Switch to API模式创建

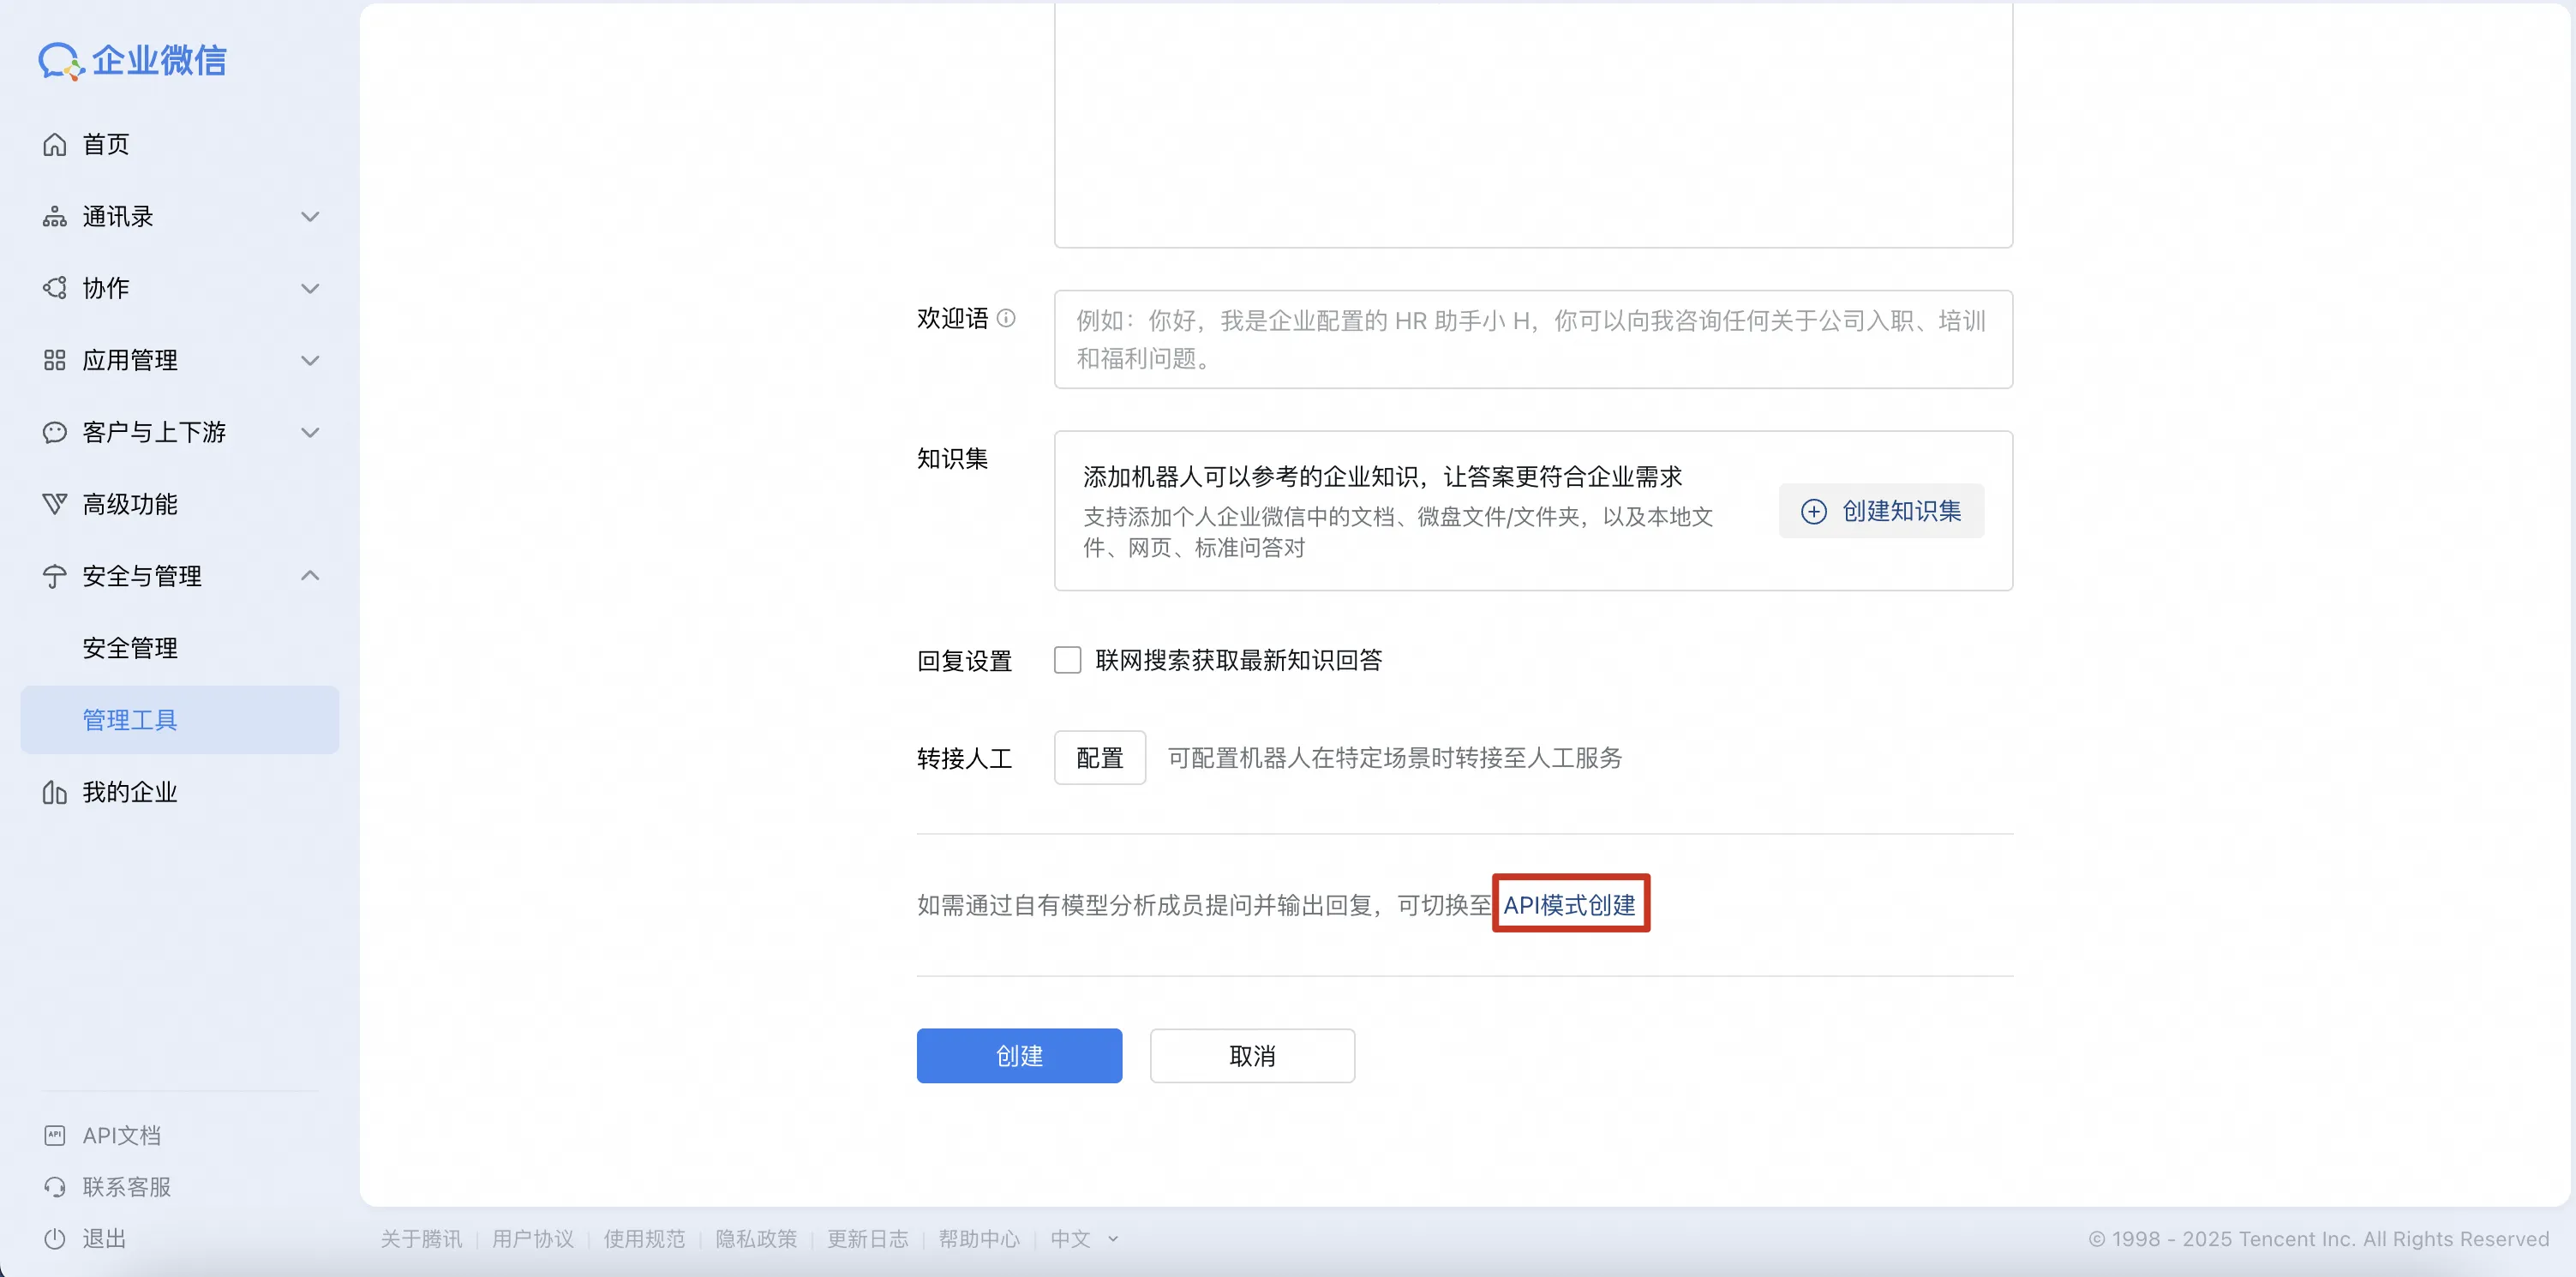(1570, 903)
